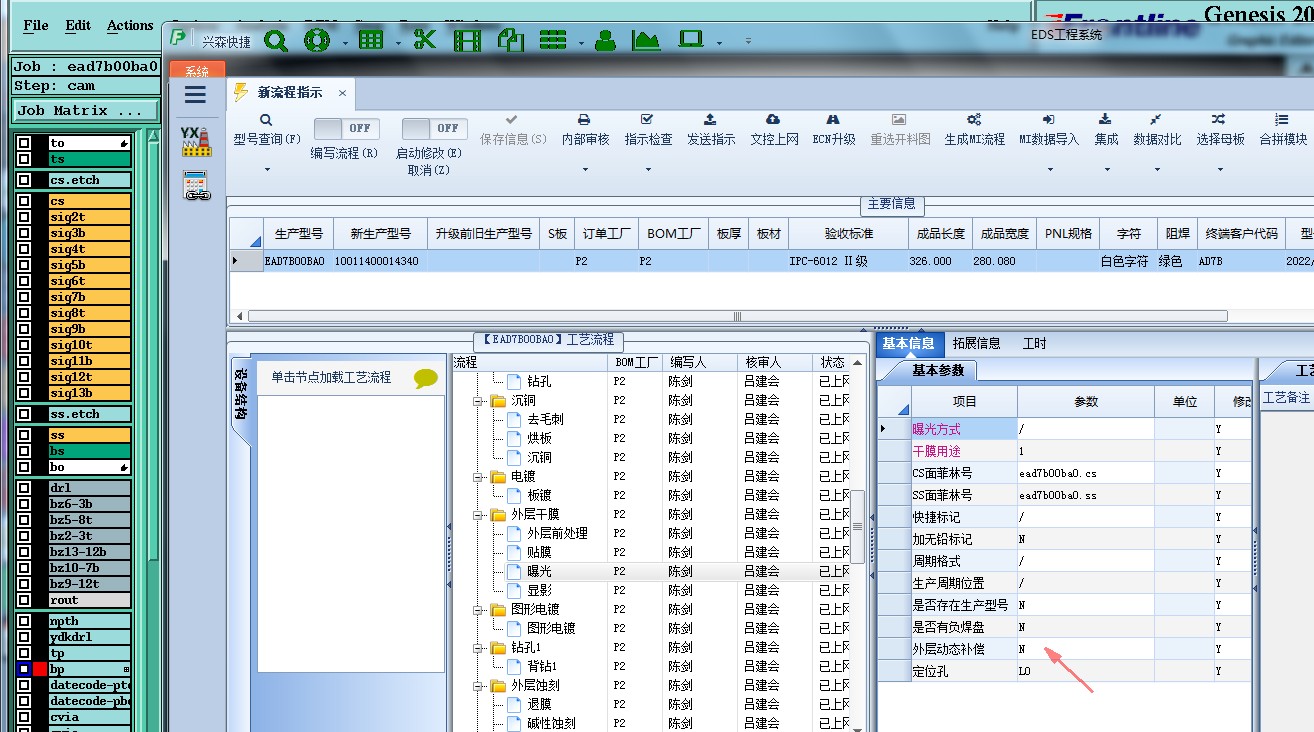Collapse the 外层干膜 folder node
The image size is (1314, 732).
pos(478,514)
